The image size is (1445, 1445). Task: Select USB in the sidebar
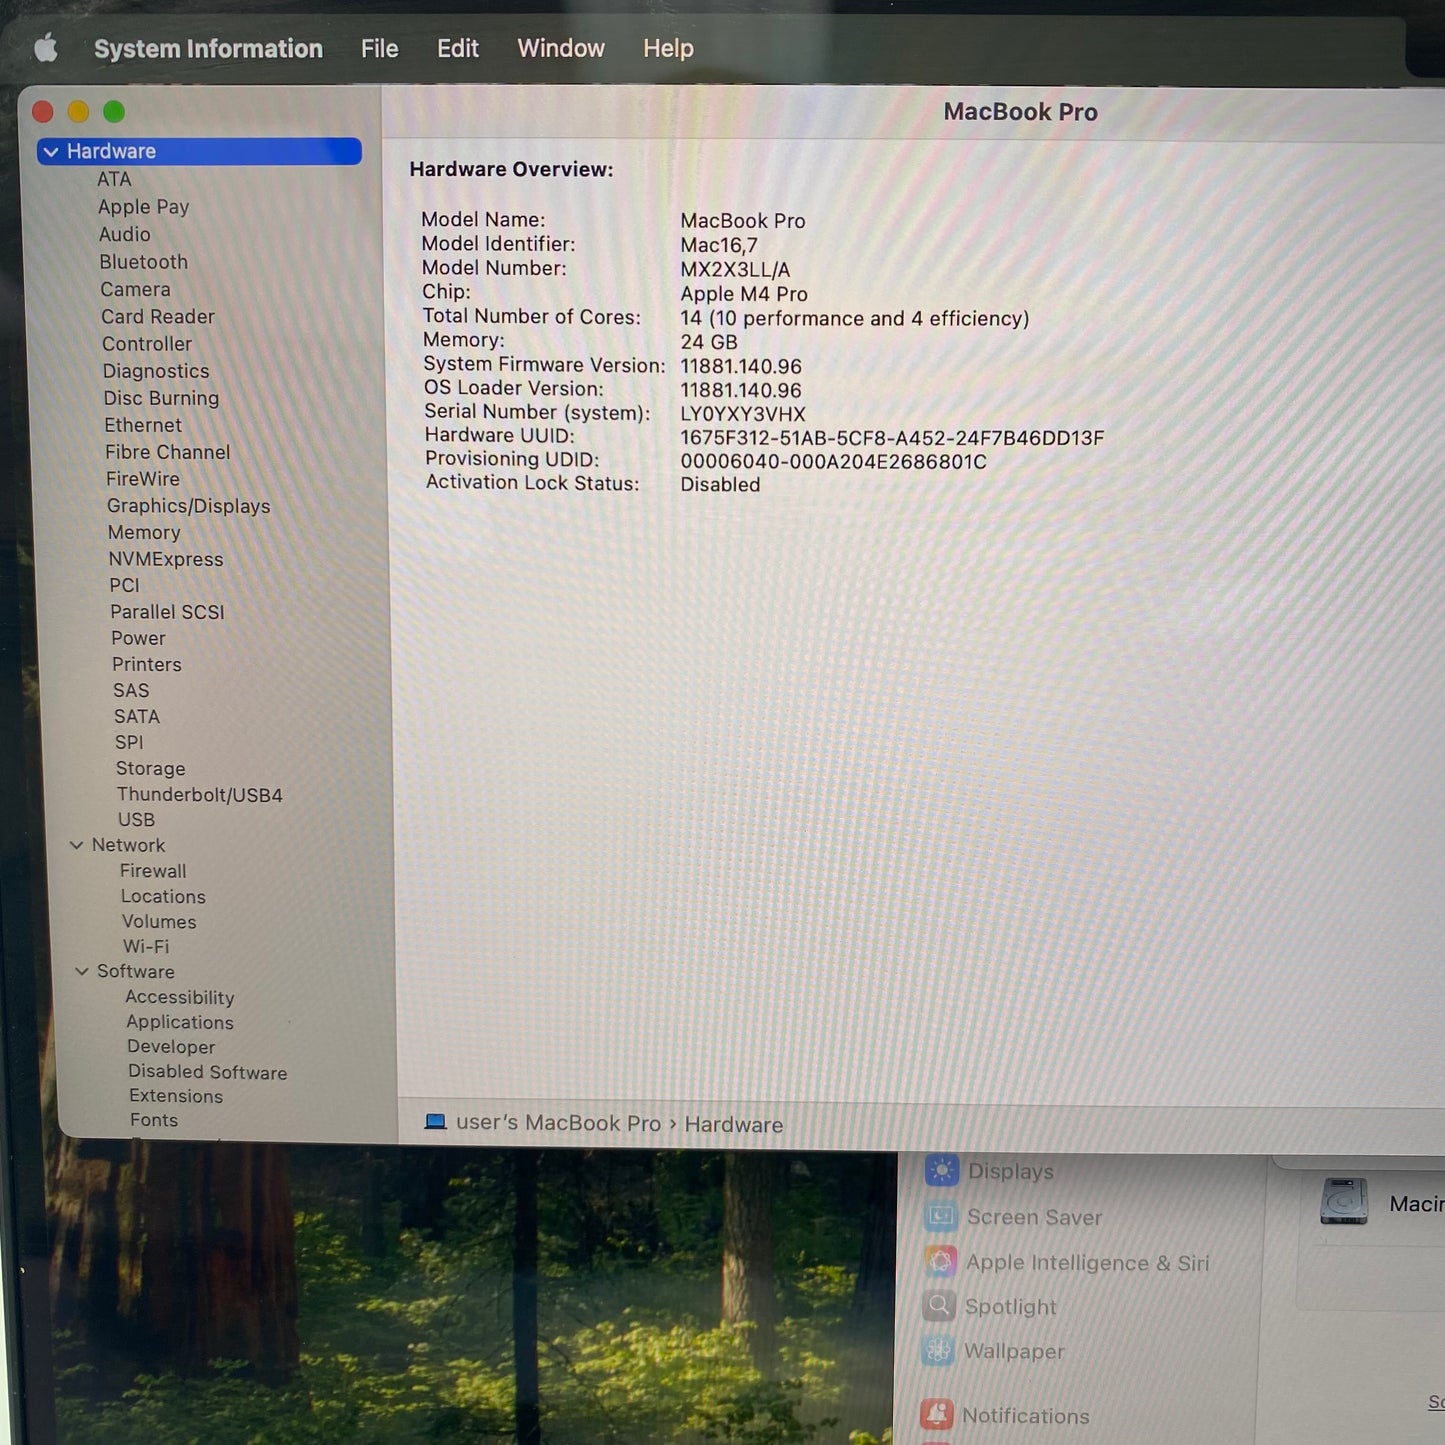click(x=137, y=819)
